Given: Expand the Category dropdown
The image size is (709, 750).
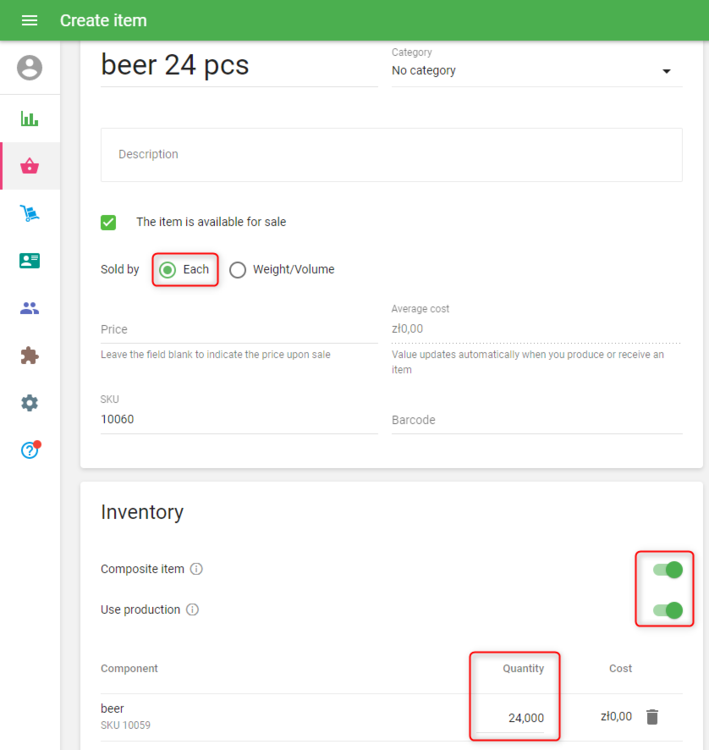Looking at the screenshot, I should coord(536,71).
